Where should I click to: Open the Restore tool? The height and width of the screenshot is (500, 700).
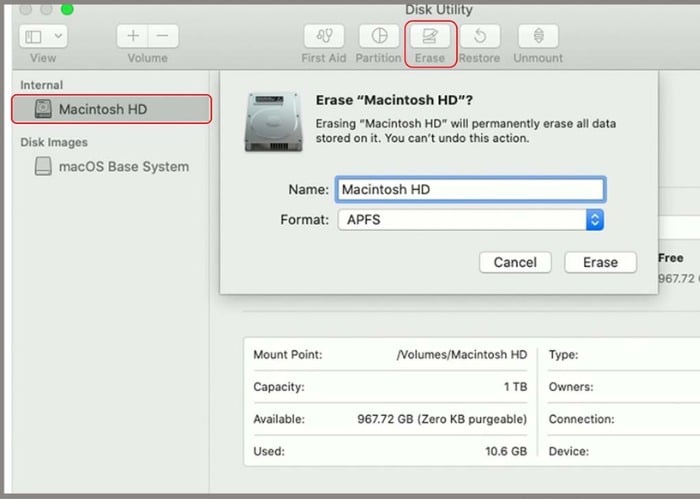click(480, 36)
